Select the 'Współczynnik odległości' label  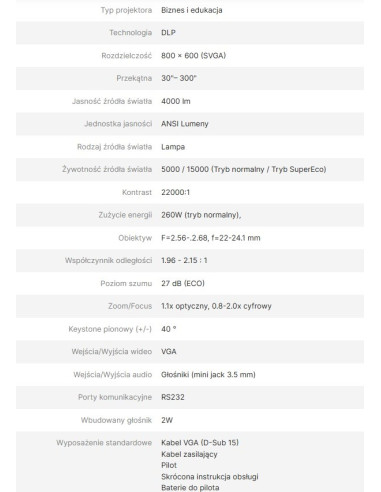tap(108, 260)
